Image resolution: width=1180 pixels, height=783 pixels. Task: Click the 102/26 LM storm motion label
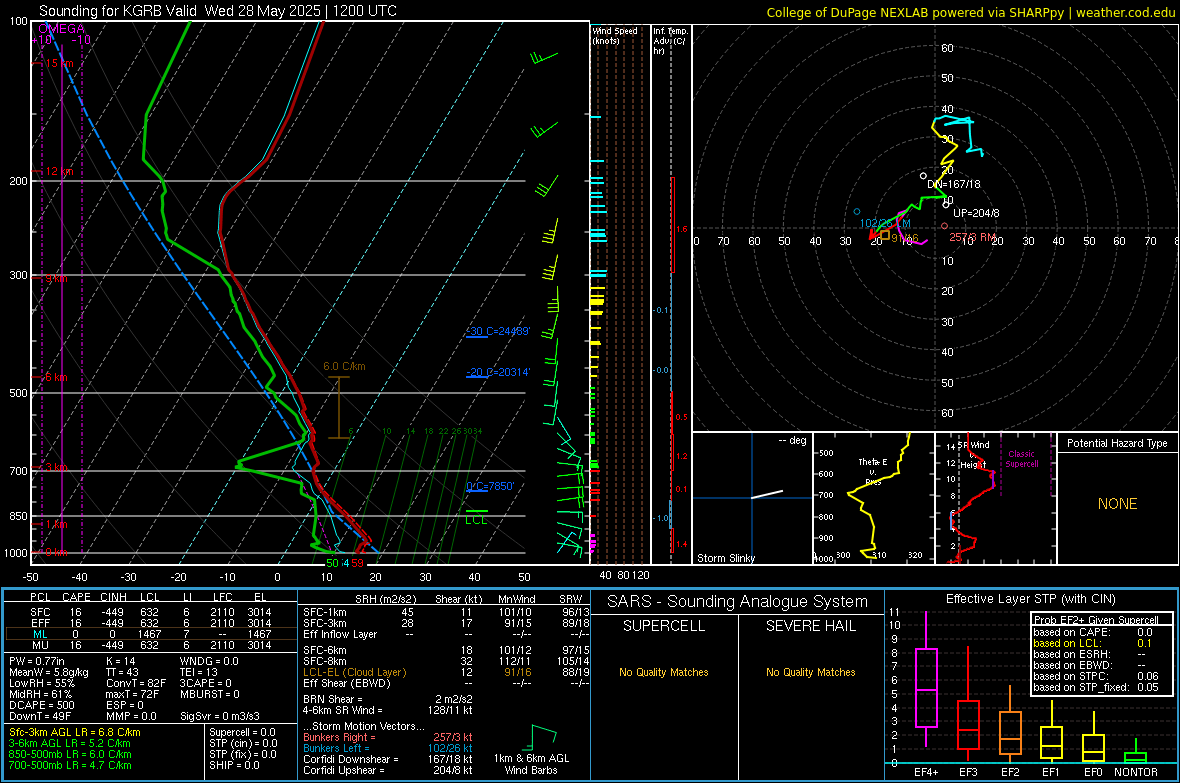pyautogui.click(x=885, y=224)
